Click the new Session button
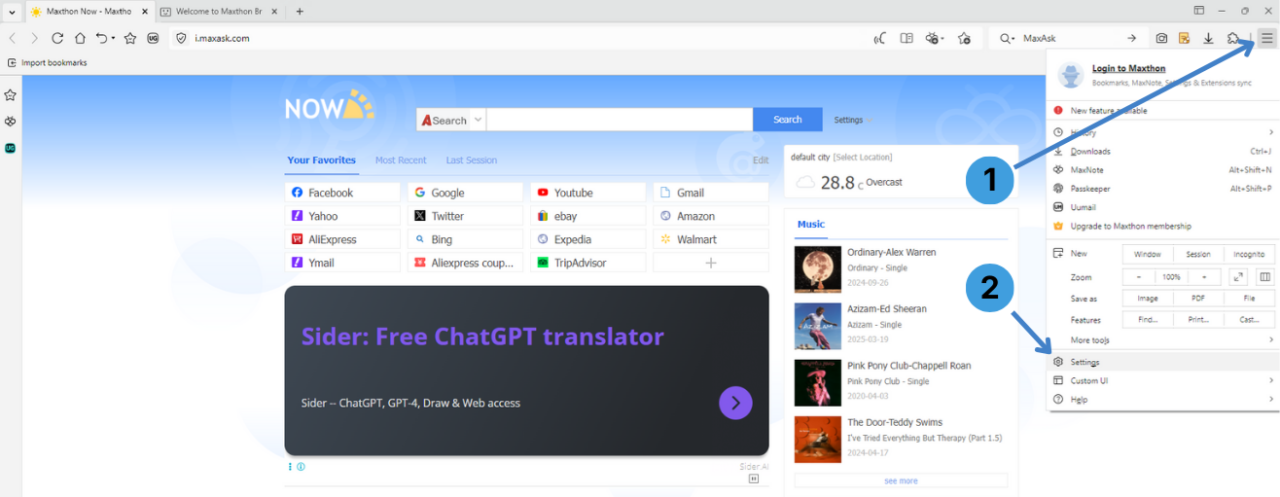The image size is (1280, 497). (x=1198, y=254)
